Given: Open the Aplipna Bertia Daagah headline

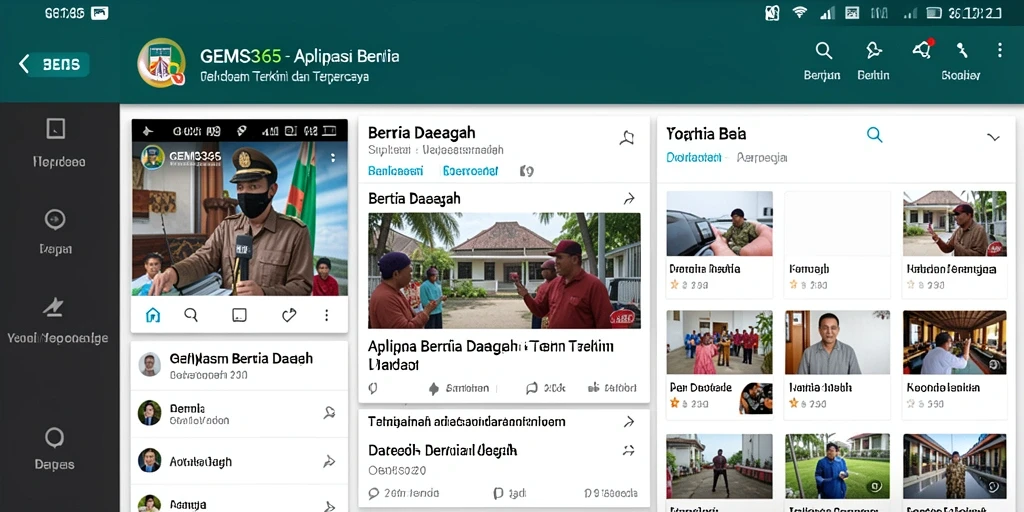Looking at the screenshot, I should (491, 355).
